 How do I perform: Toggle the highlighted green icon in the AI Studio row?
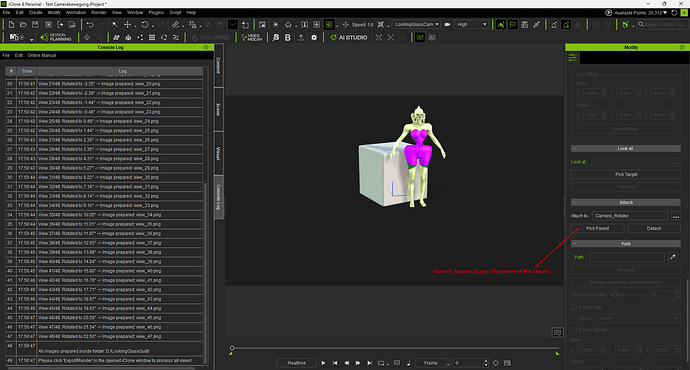[420, 37]
